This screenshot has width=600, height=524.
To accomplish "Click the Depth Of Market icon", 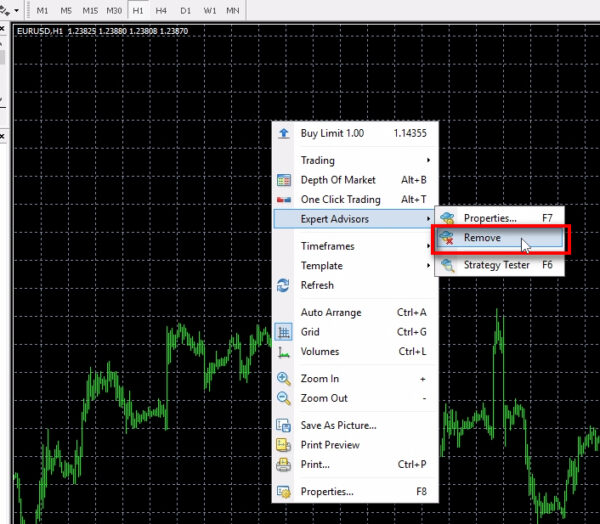I will point(284,180).
